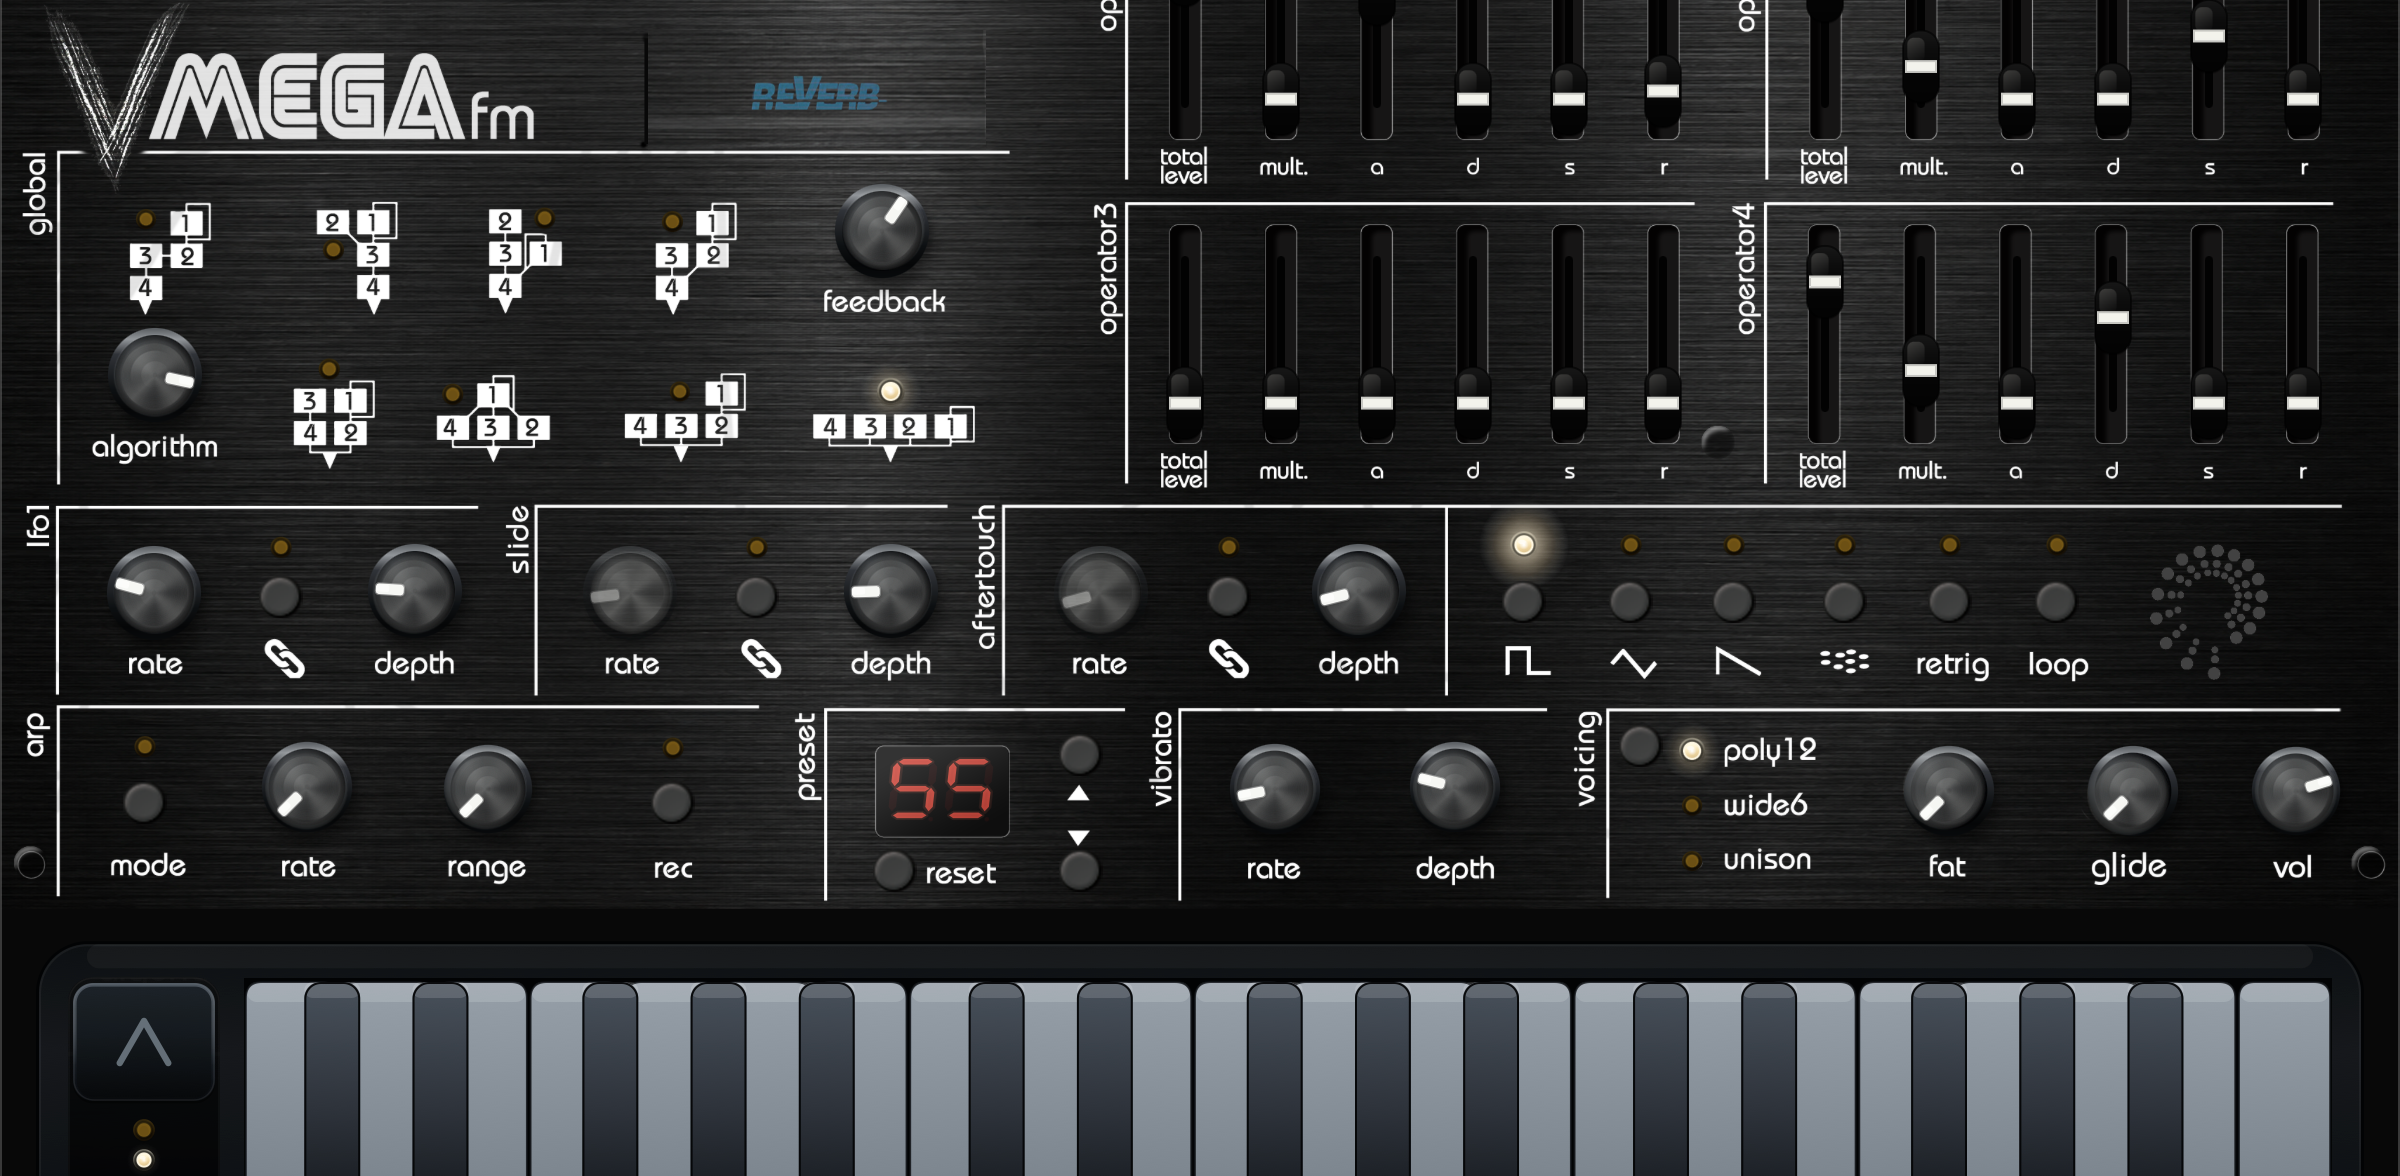Toggle the loop button
2400x1176 pixels.
coord(2056,602)
